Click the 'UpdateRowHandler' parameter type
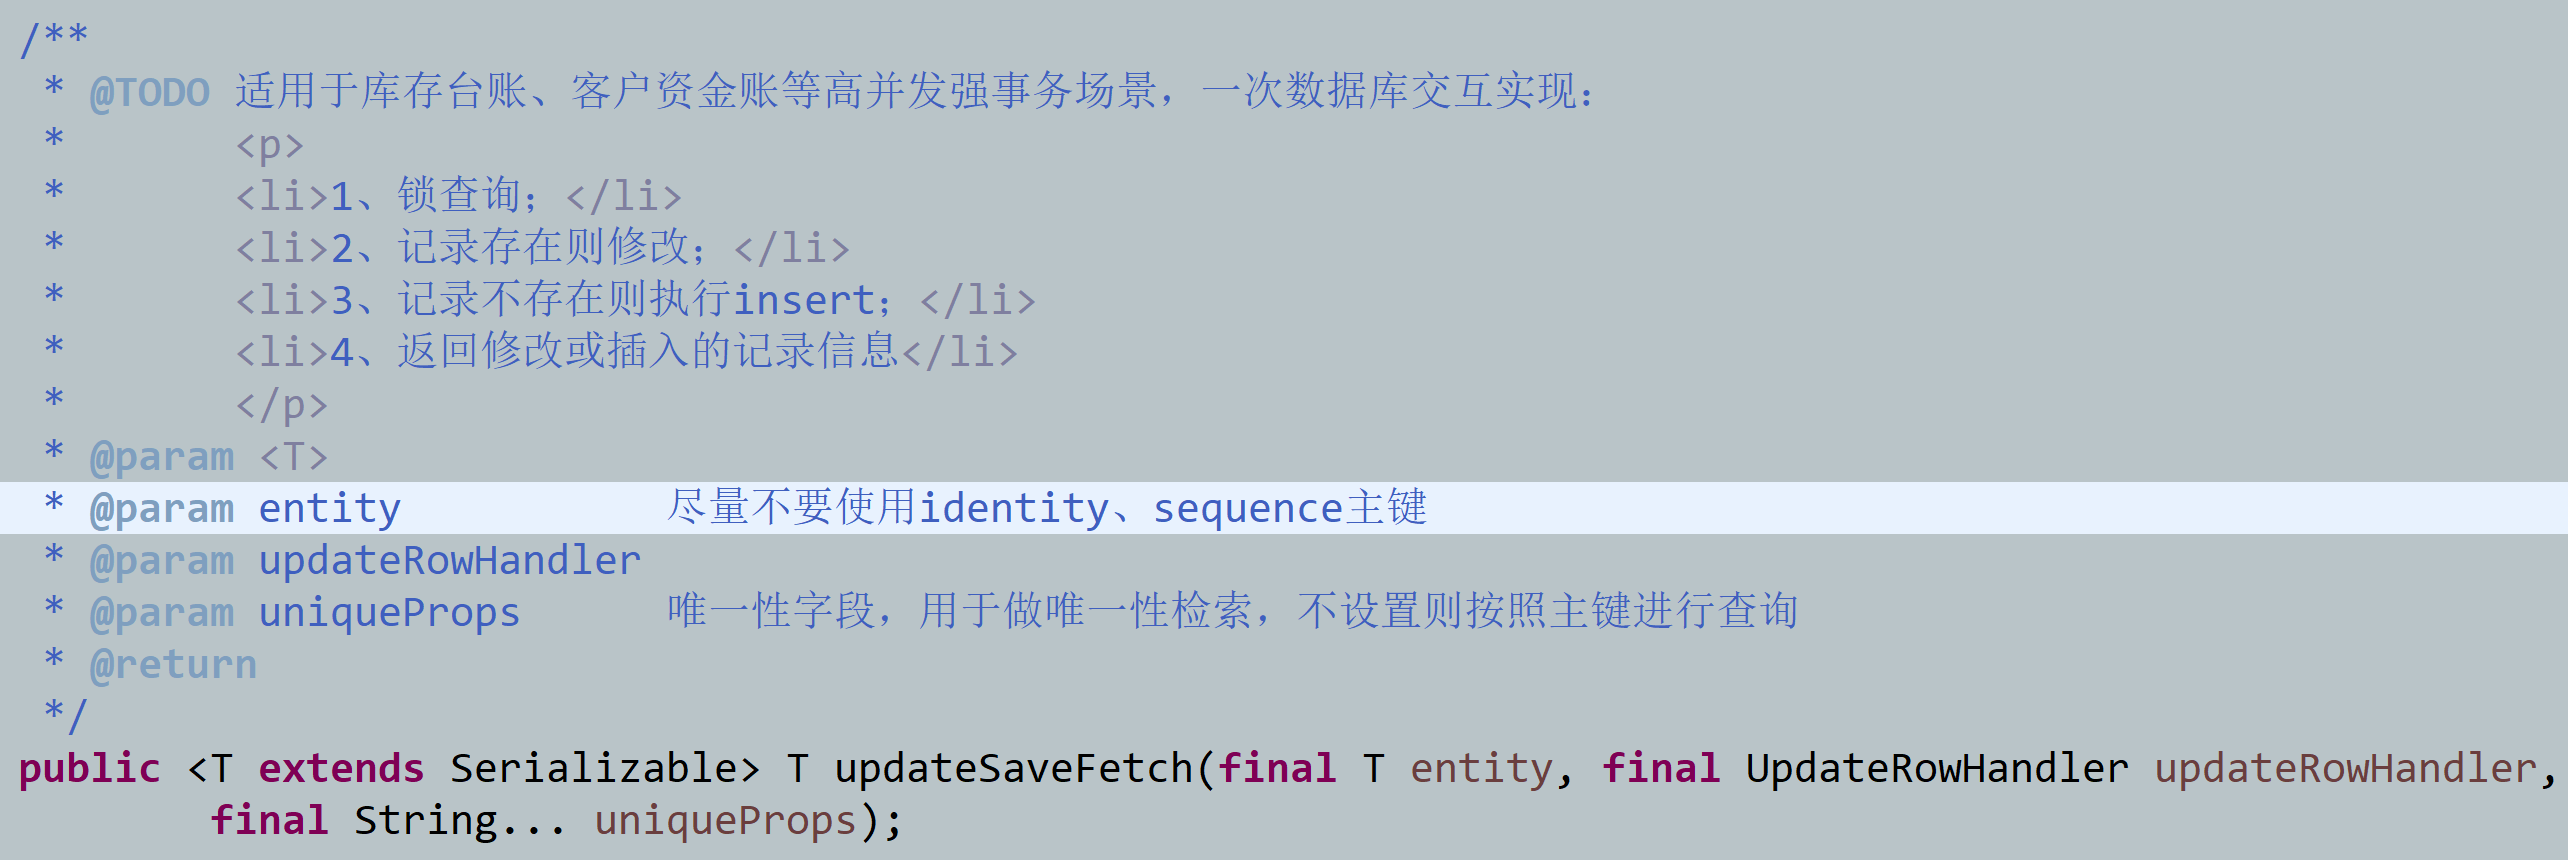 [x=1937, y=768]
